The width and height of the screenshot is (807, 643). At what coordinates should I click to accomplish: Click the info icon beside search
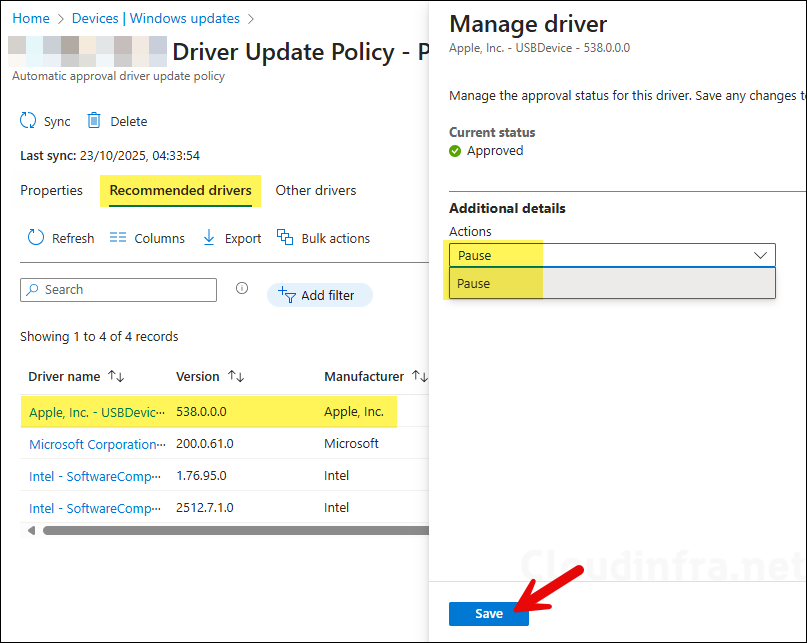coord(241,288)
